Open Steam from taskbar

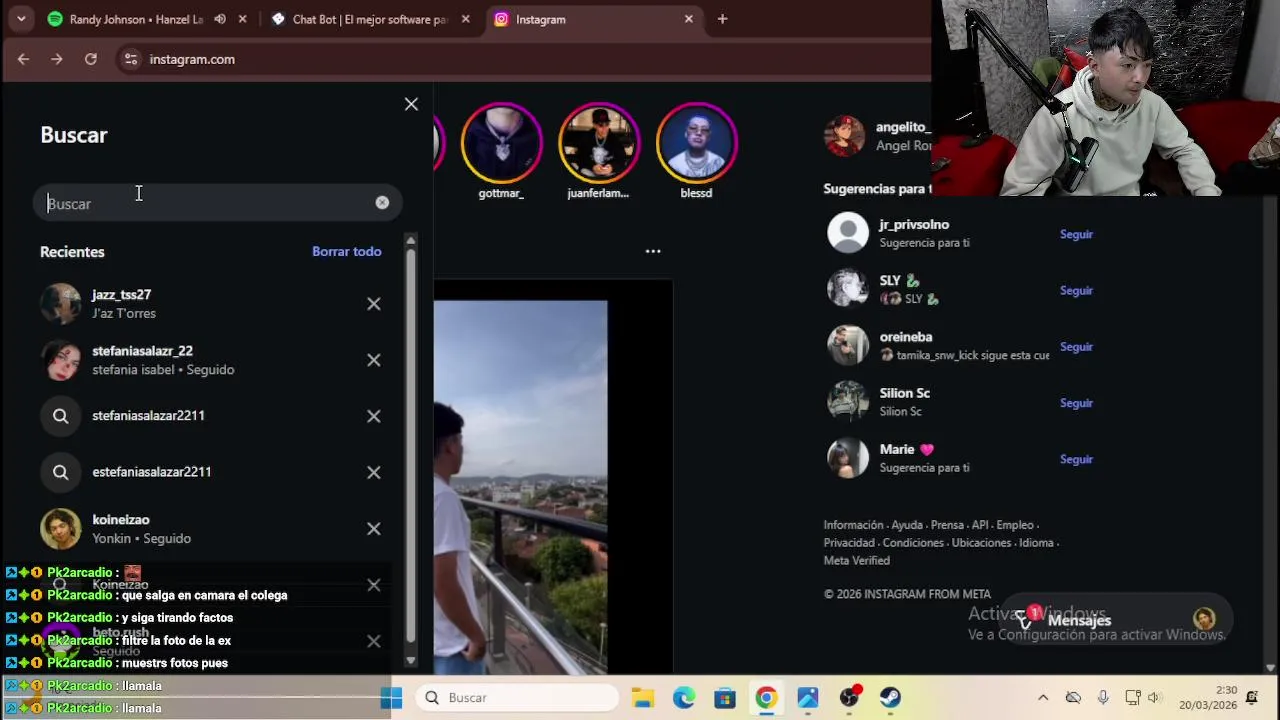[890, 698]
